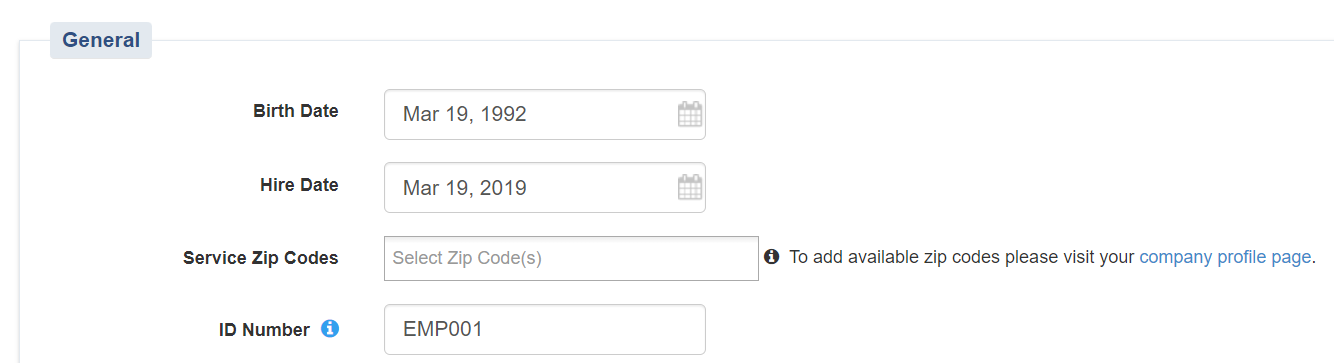Click the Birth Date label
Image resolution: width=1334 pixels, height=363 pixels.
click(x=296, y=111)
